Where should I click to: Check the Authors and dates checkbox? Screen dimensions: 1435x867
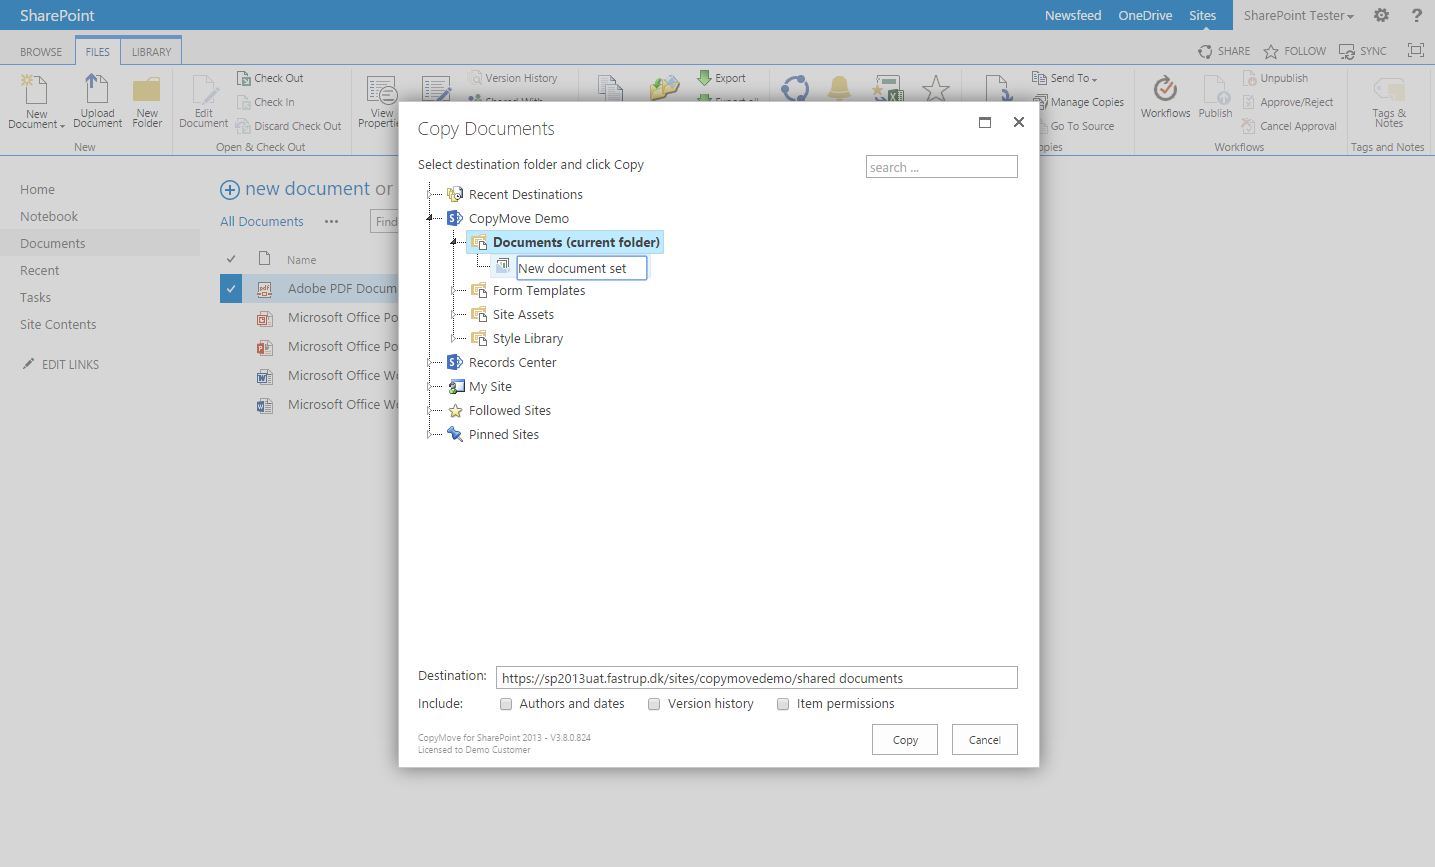pyautogui.click(x=506, y=704)
